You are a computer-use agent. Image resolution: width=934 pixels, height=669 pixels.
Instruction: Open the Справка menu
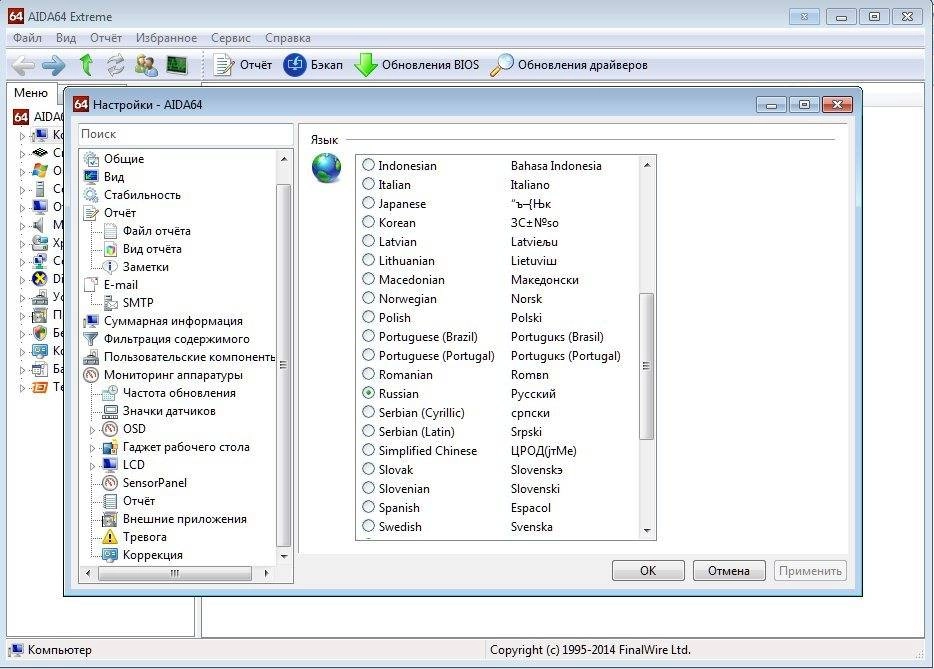pos(288,38)
